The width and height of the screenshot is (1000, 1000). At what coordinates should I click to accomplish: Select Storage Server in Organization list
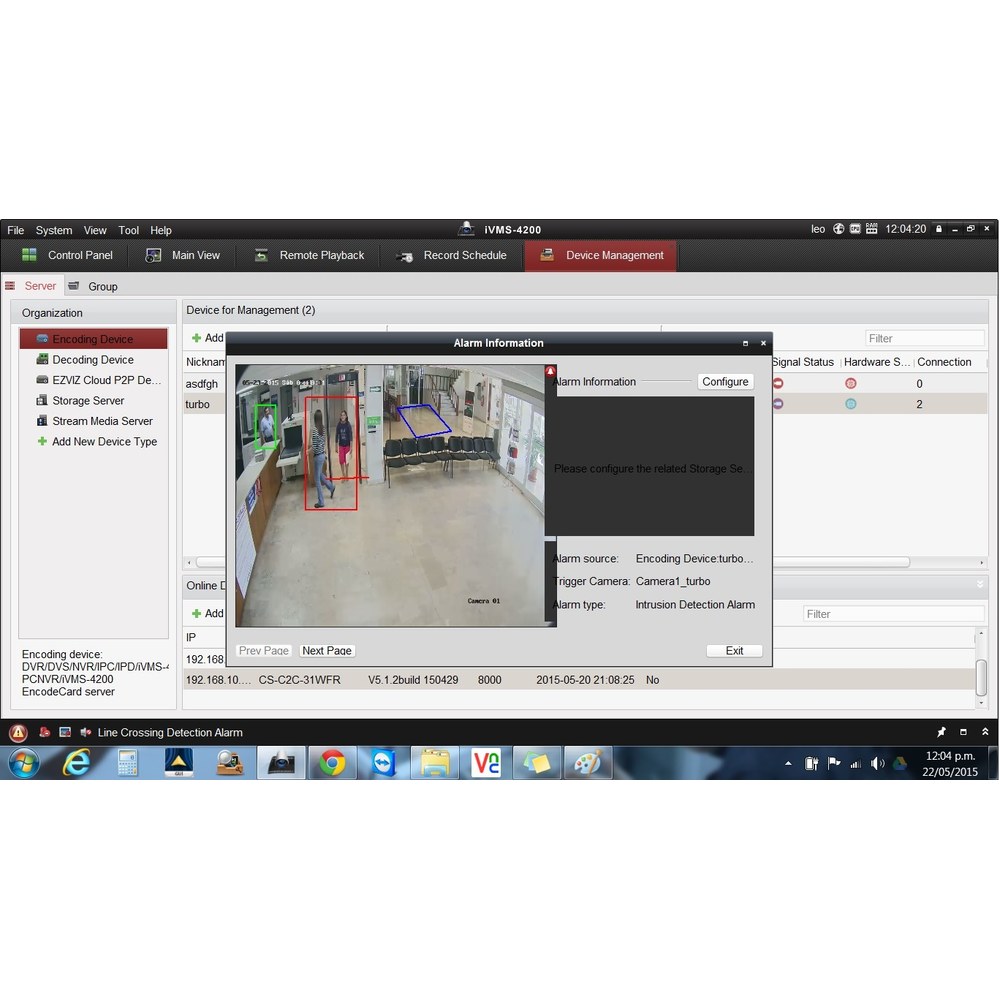pyautogui.click(x=93, y=401)
